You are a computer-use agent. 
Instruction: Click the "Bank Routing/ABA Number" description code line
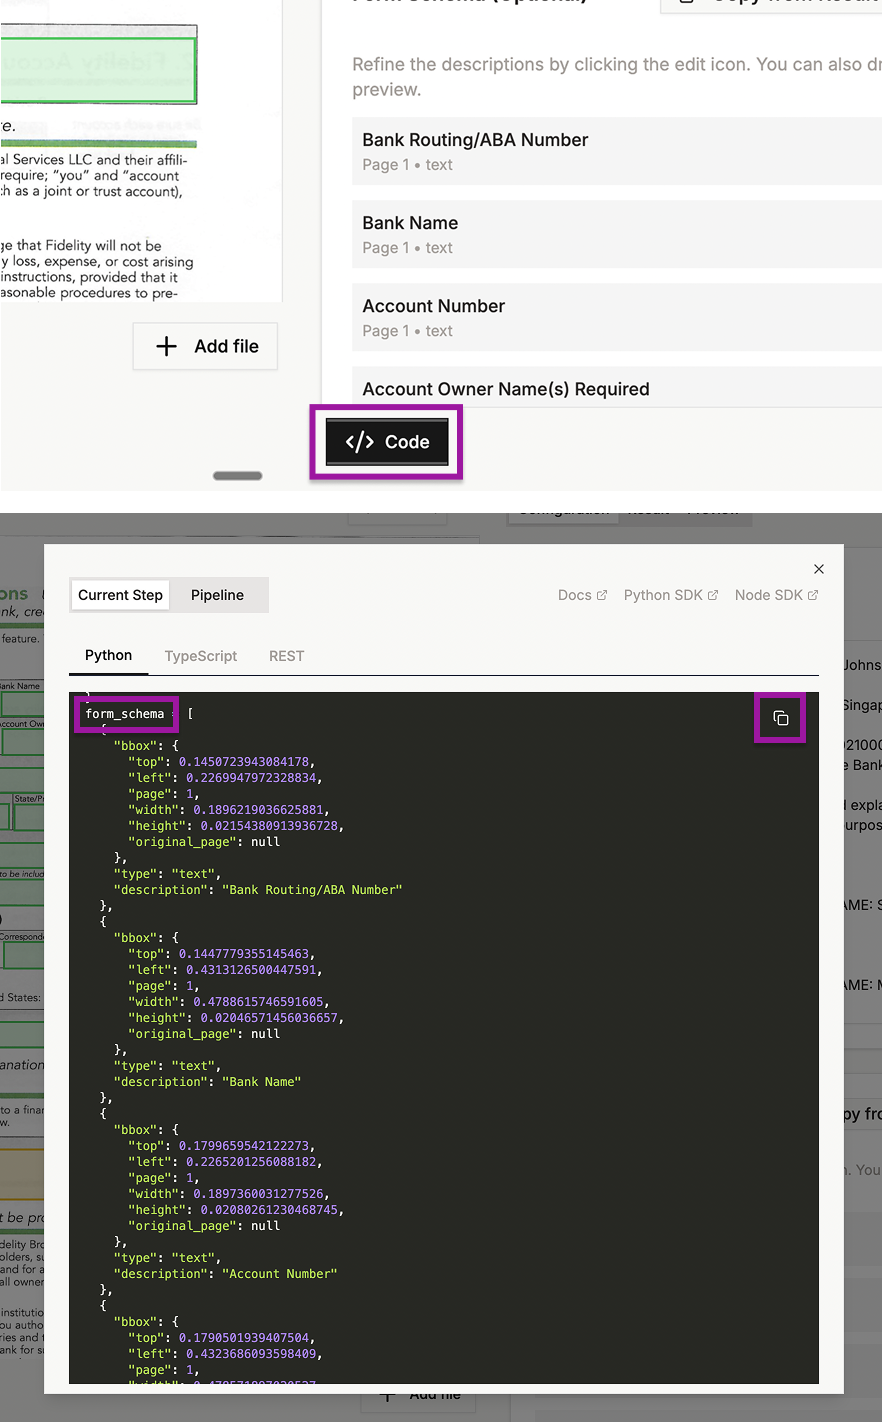tap(258, 890)
